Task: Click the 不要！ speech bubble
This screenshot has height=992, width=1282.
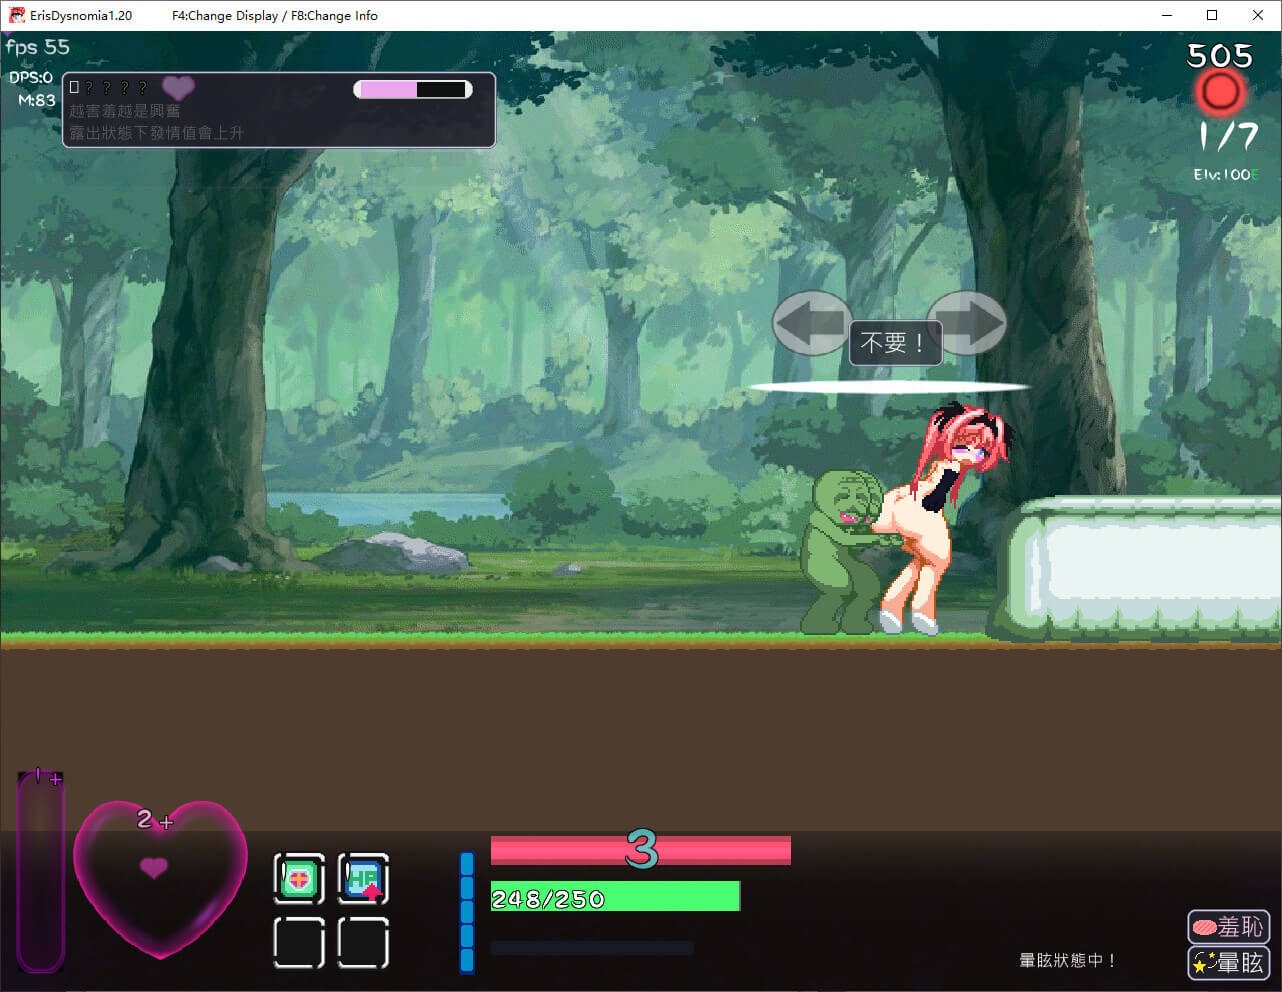Action: [894, 343]
